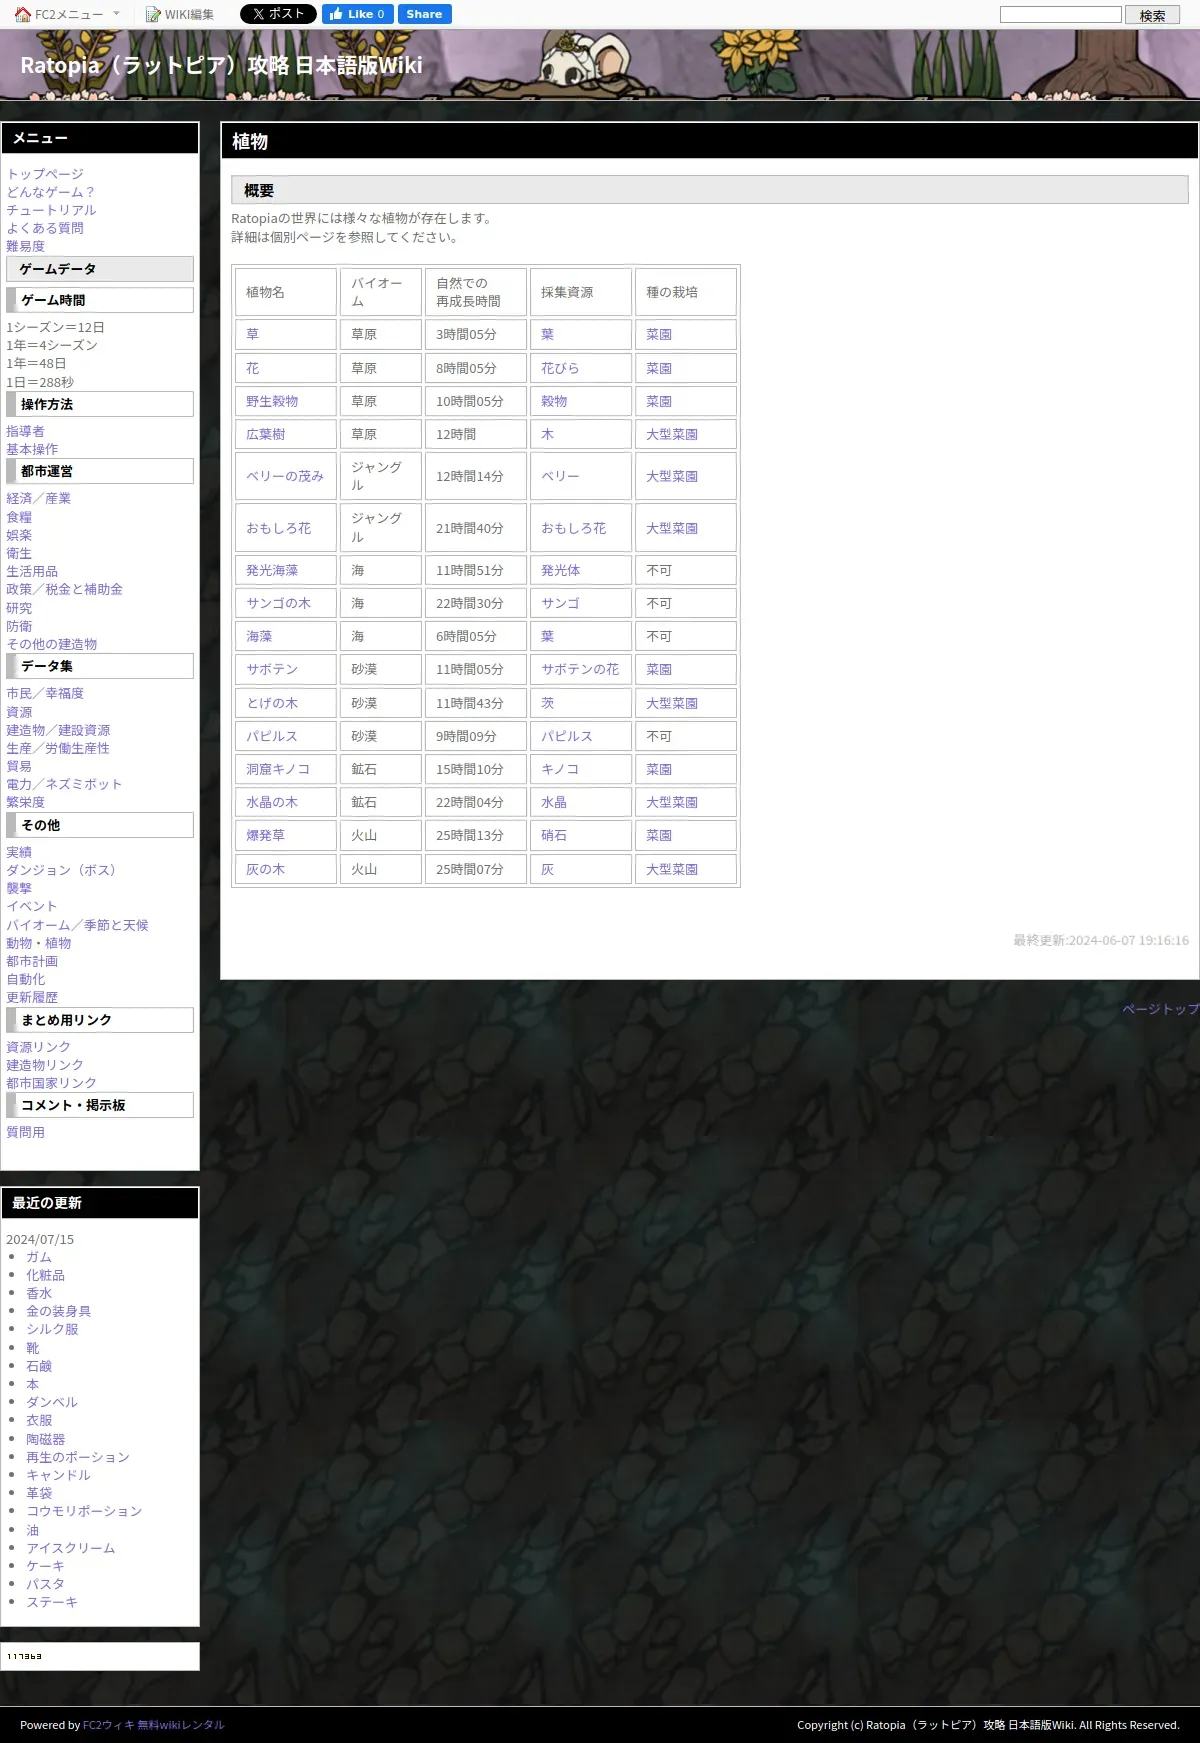
Task: Open the チュートリアル link
Action: tap(51, 210)
